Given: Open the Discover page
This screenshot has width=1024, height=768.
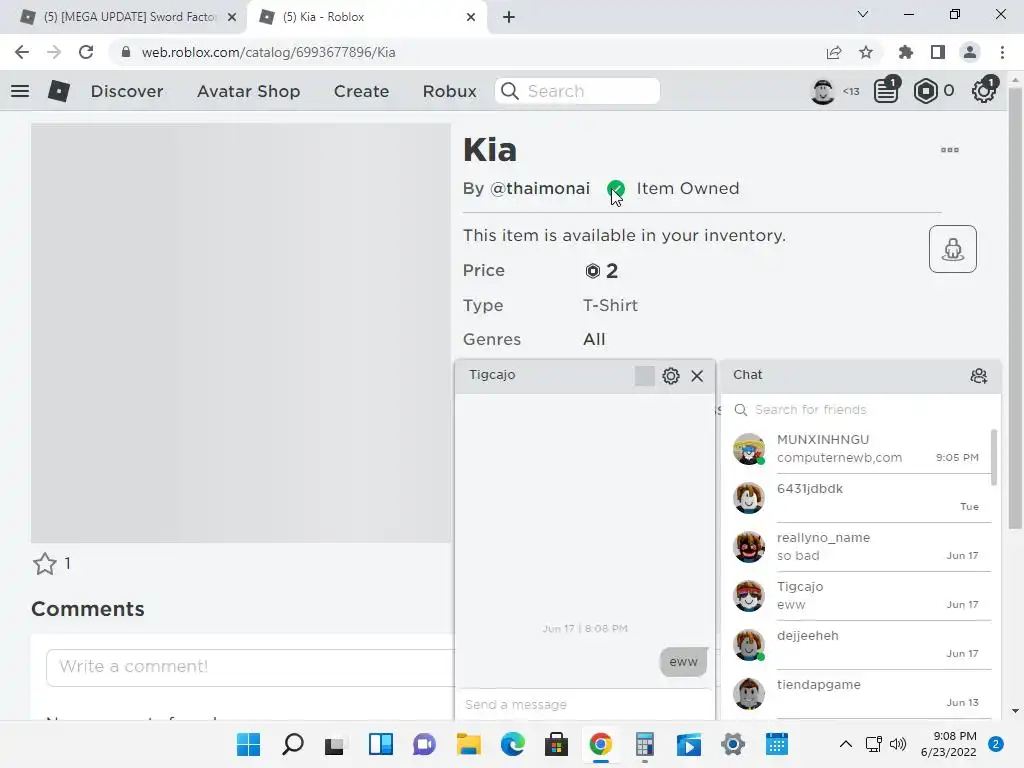Looking at the screenshot, I should (127, 91).
